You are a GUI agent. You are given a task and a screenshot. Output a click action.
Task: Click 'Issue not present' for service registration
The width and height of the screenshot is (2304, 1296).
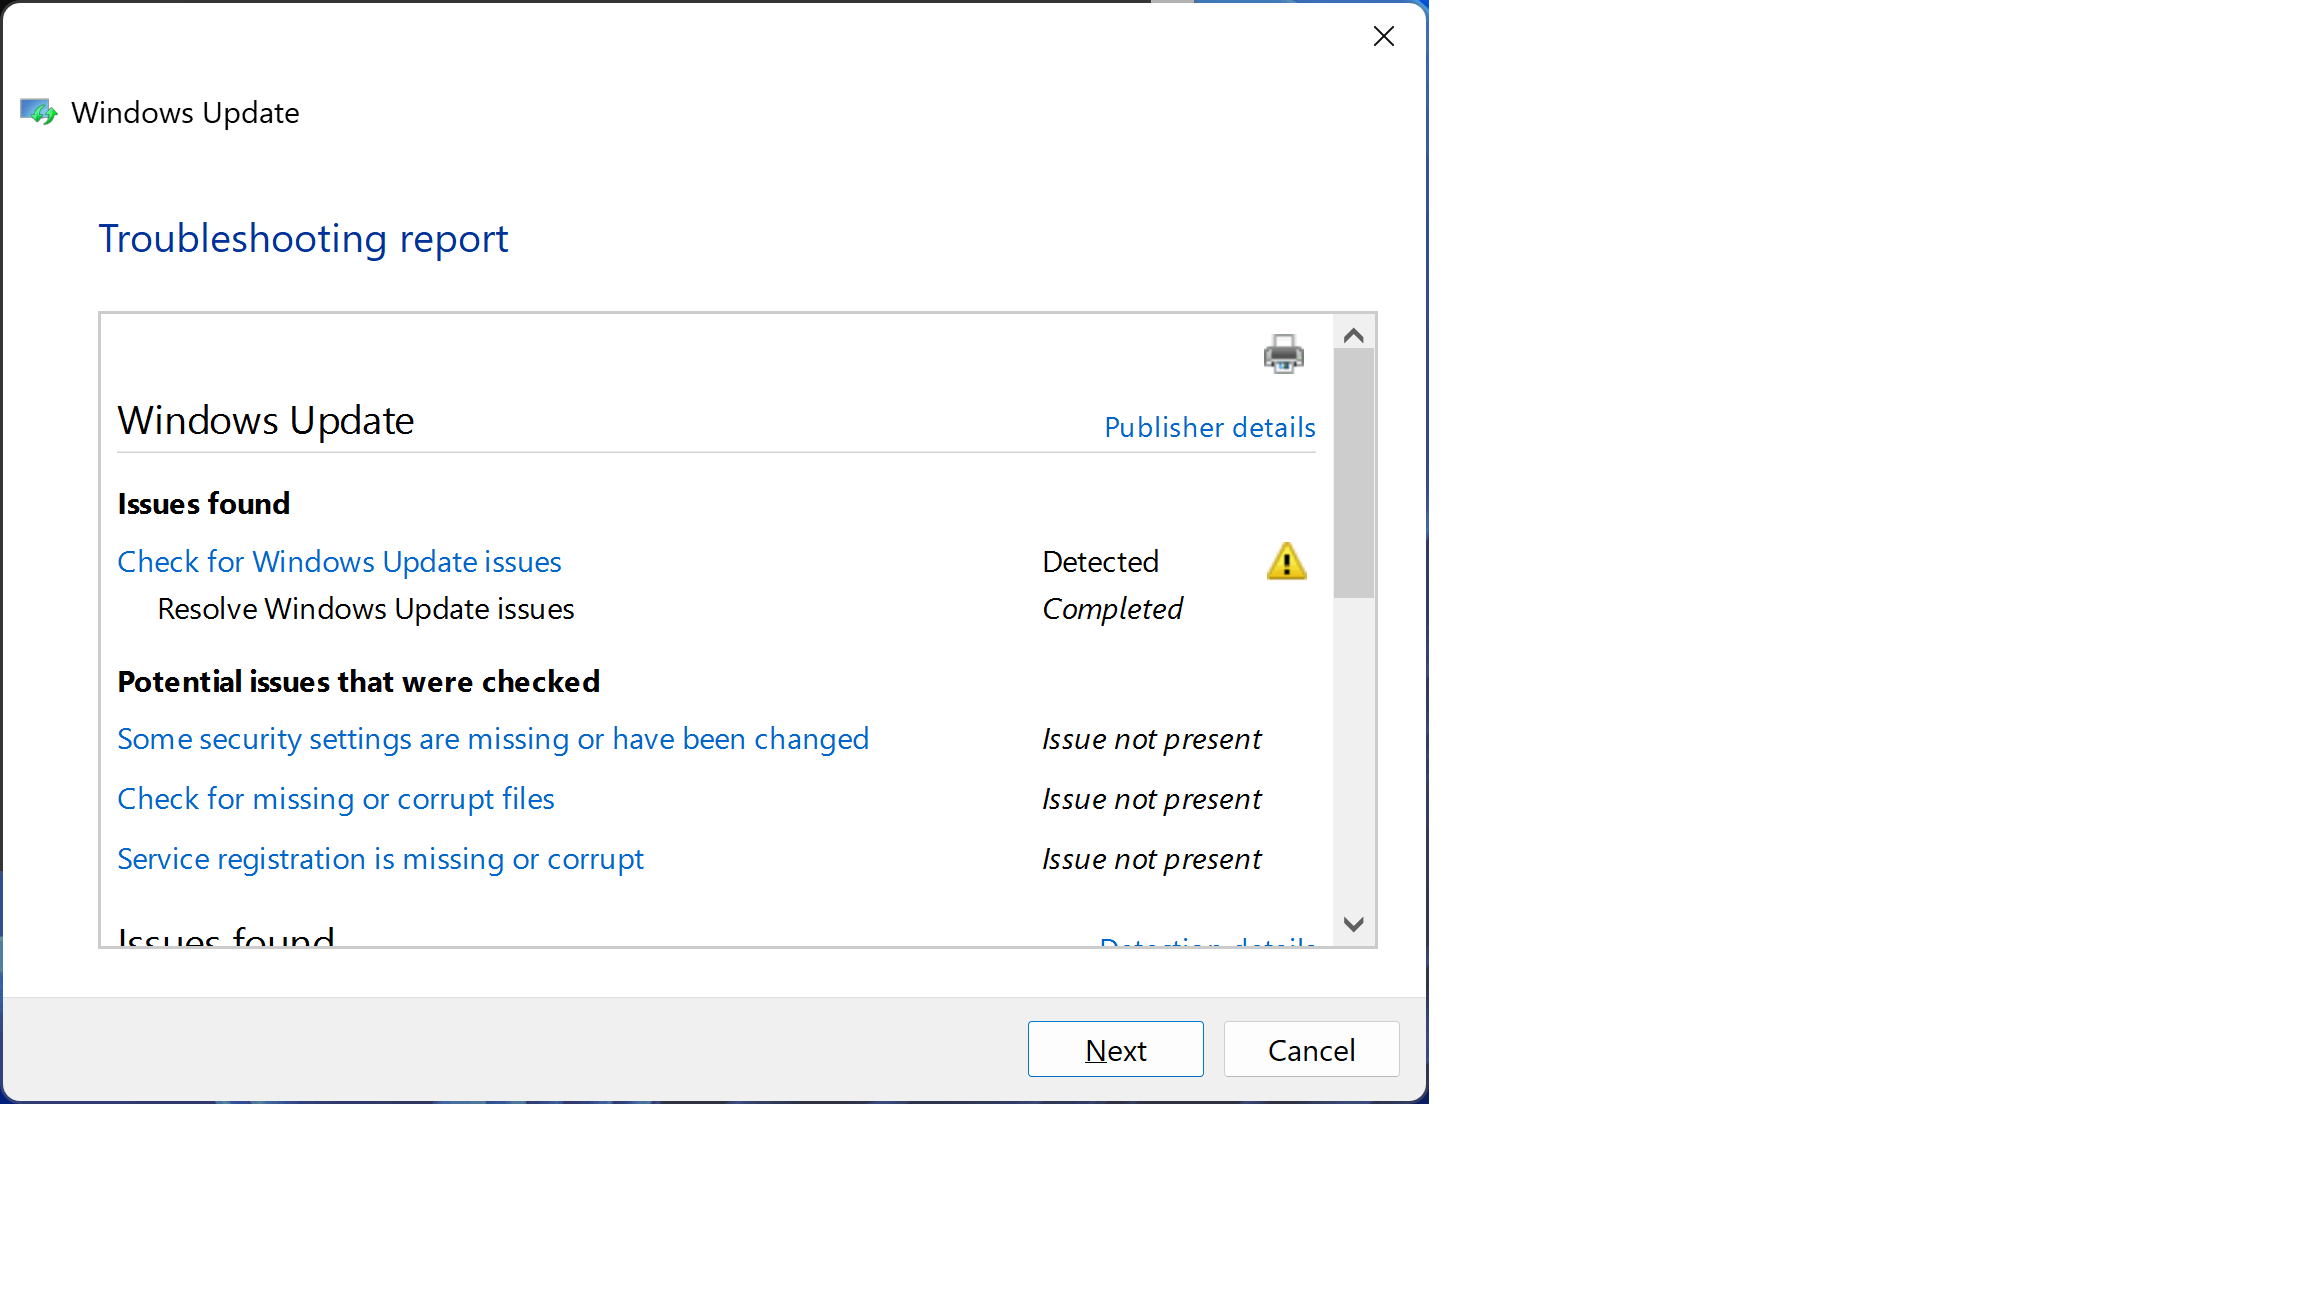[x=1151, y=858]
